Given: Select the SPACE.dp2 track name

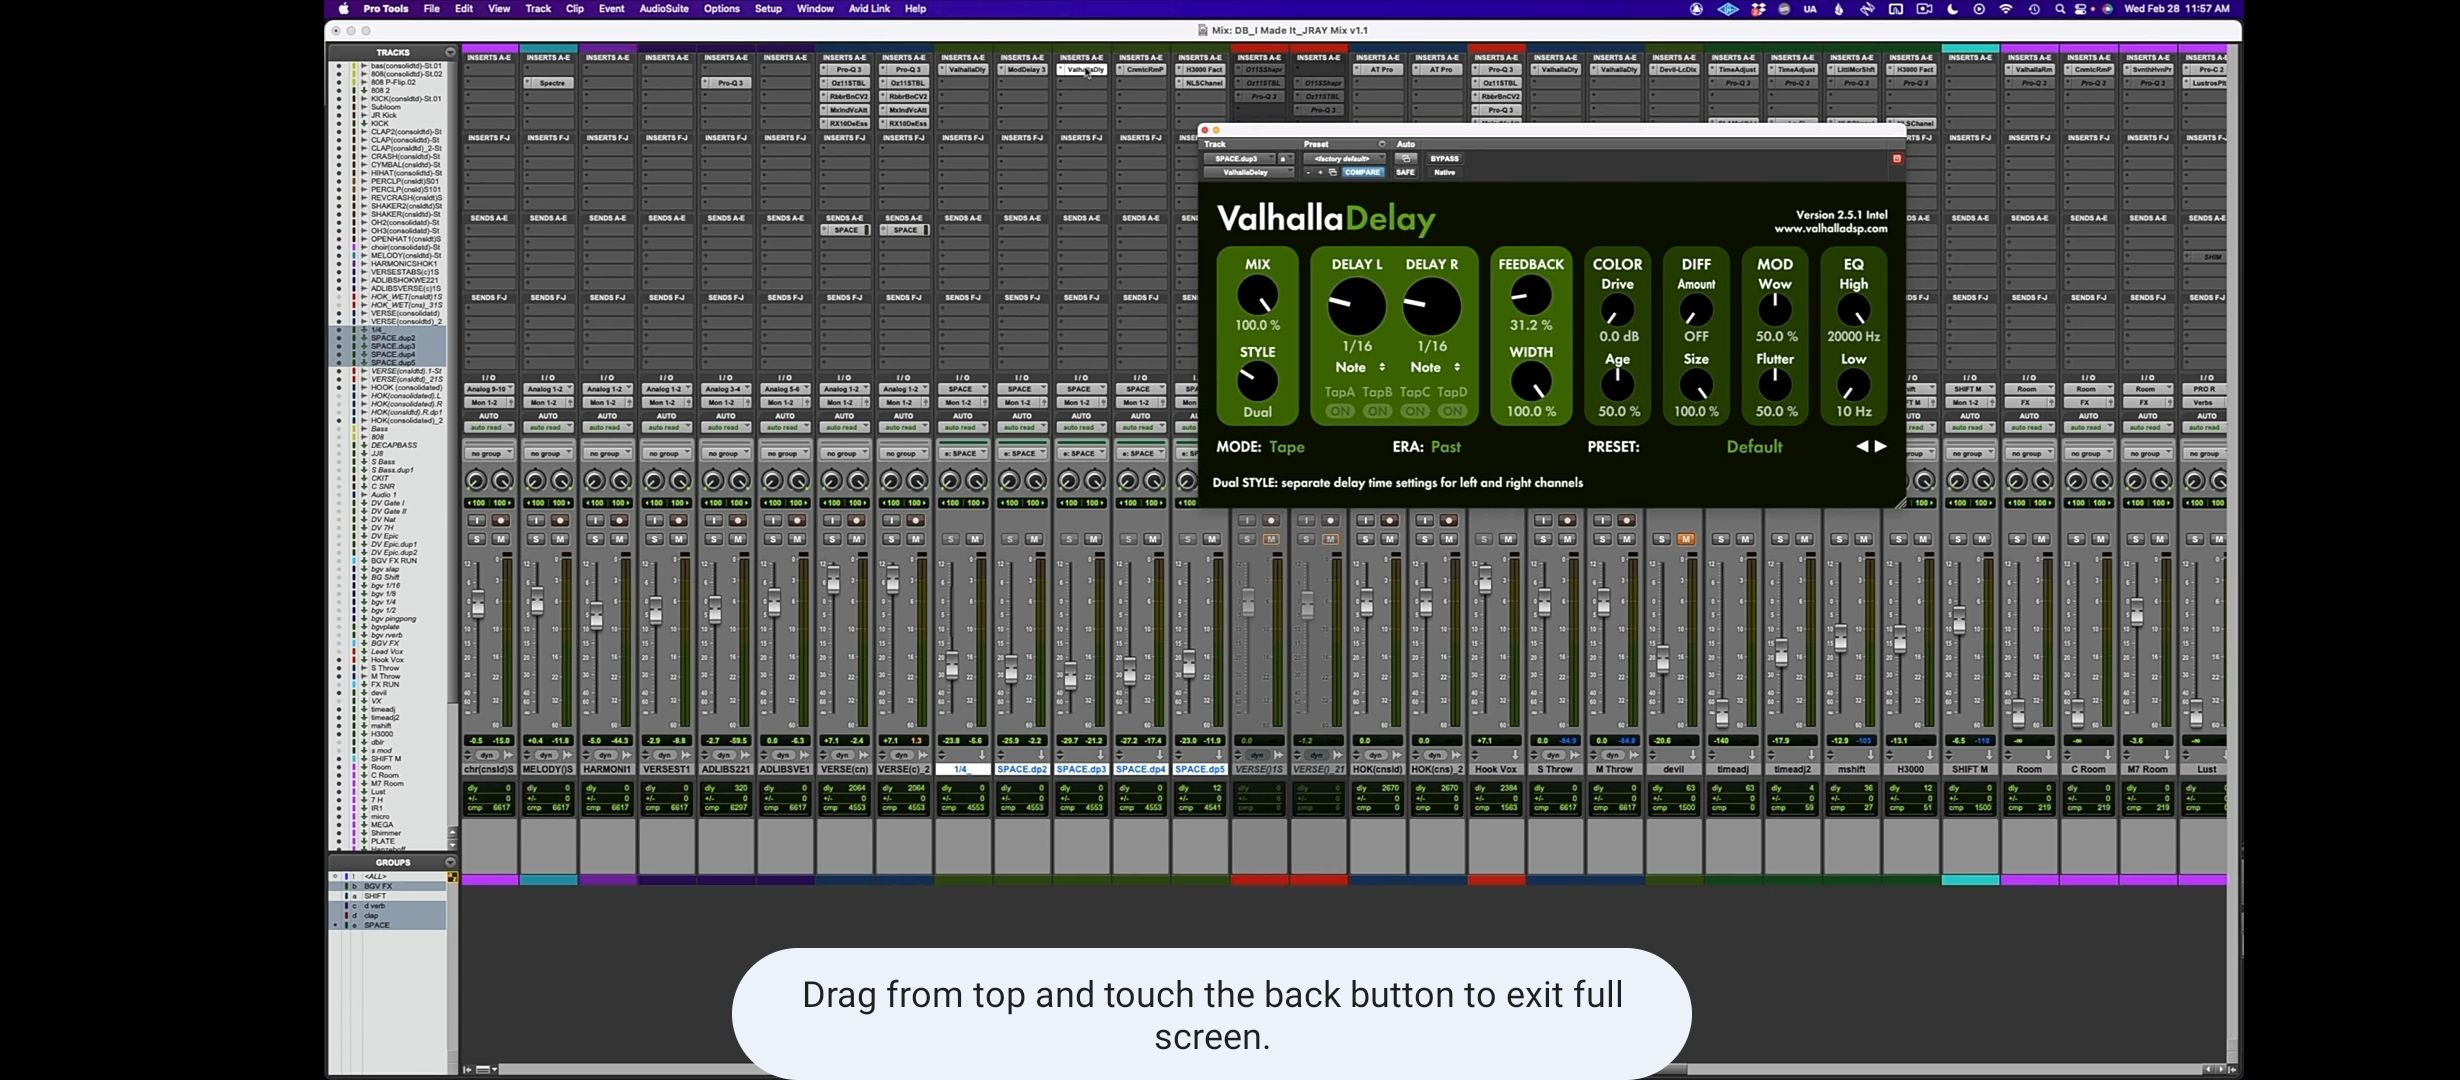Looking at the screenshot, I should click(x=1022, y=769).
